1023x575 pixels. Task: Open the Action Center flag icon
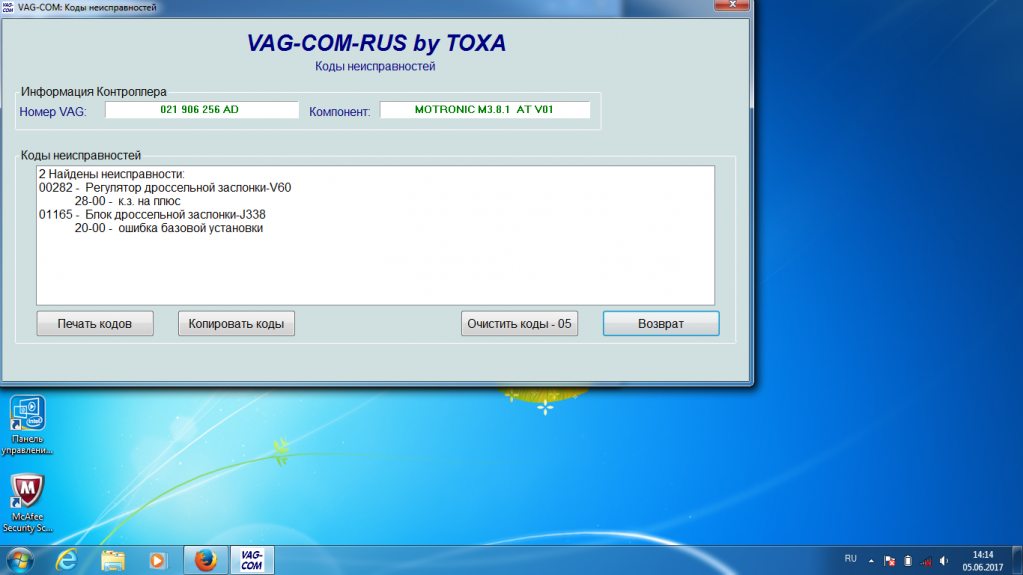tap(888, 560)
